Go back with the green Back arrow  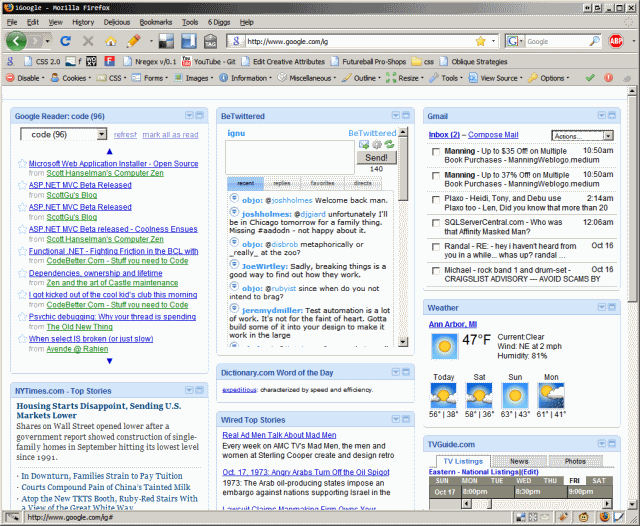click(16, 41)
